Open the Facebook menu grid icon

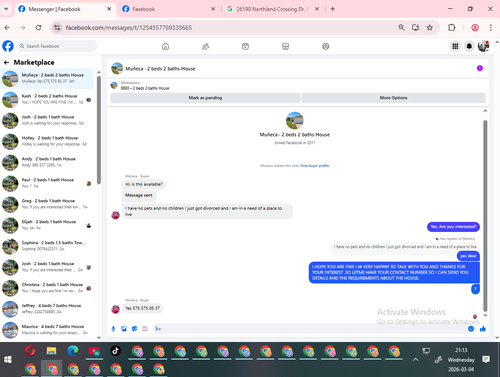[x=455, y=46]
